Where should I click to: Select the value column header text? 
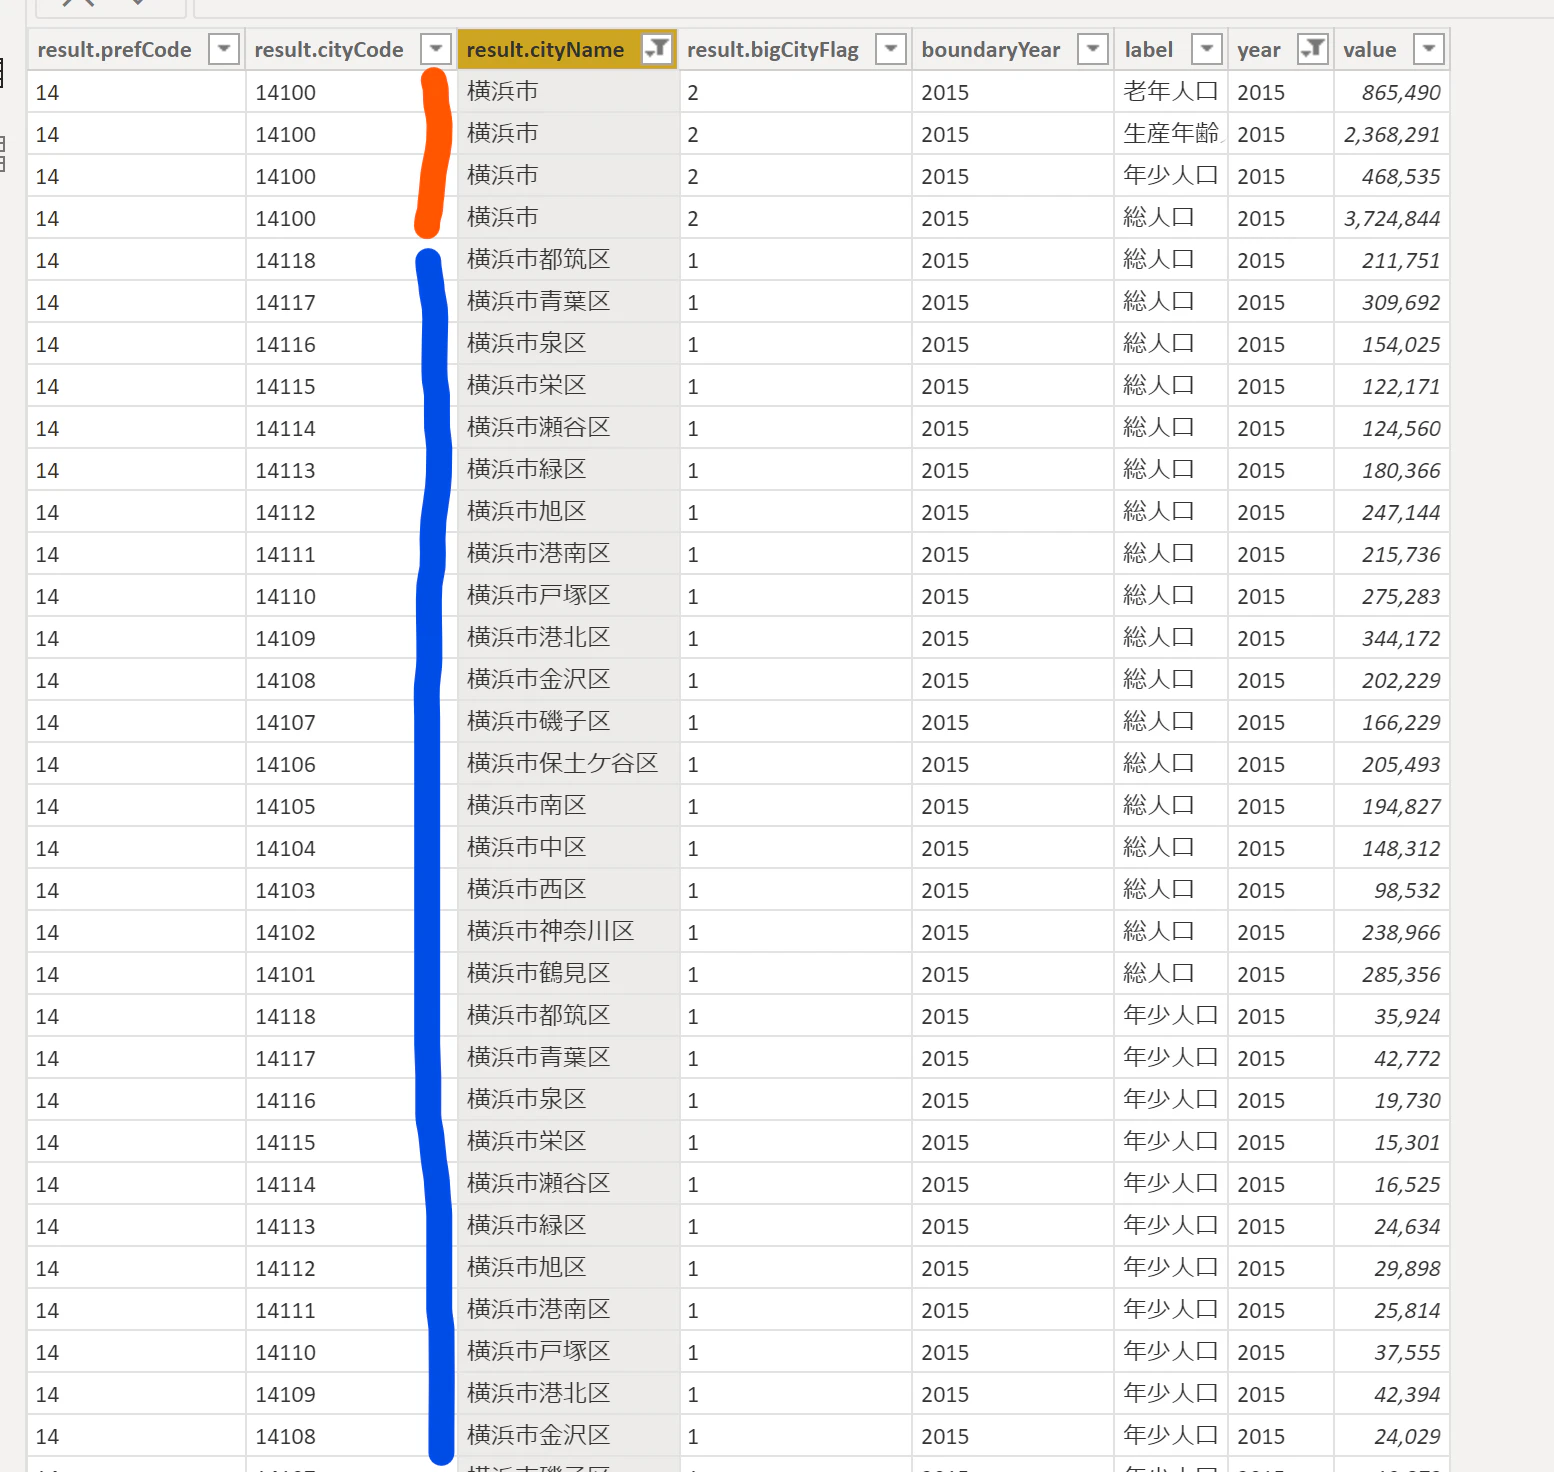click(1369, 49)
